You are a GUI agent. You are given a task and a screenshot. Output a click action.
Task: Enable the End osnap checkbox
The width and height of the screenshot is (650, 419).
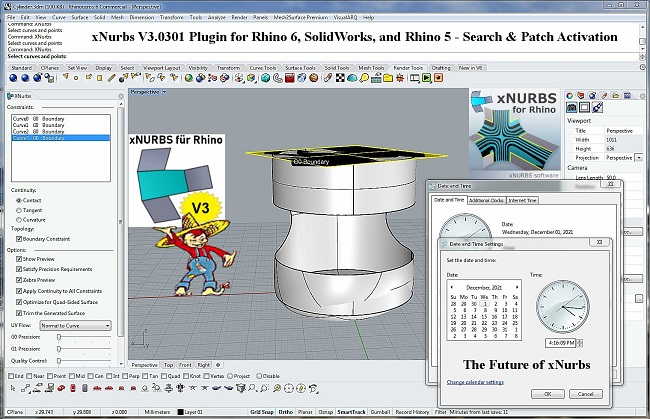tap(11, 376)
